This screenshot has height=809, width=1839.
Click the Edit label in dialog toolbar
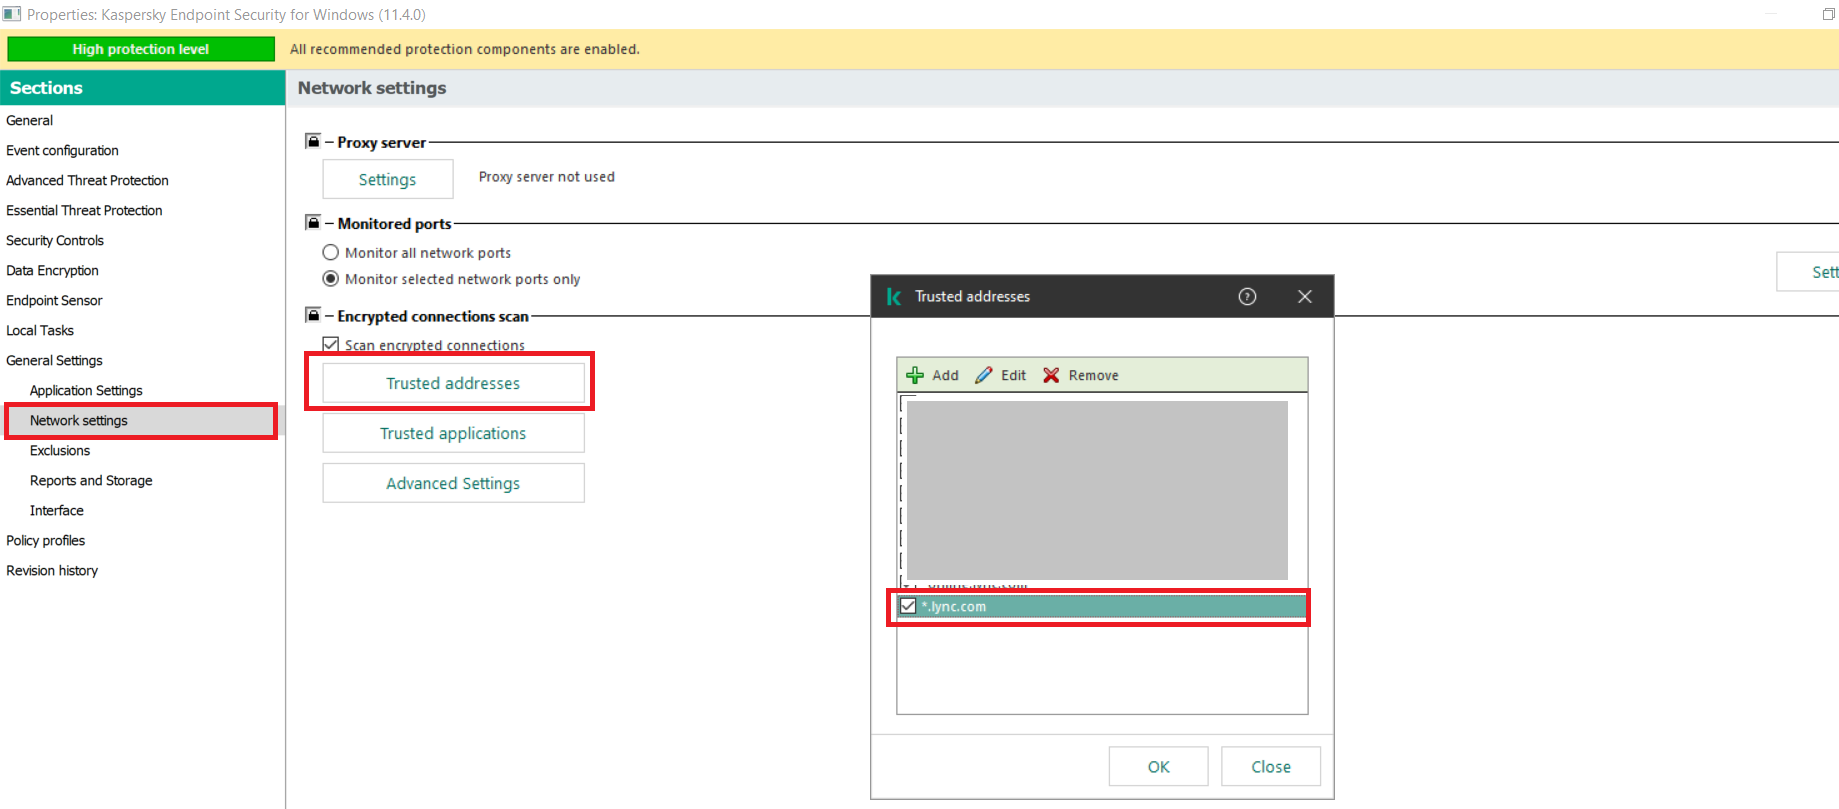coord(1013,375)
